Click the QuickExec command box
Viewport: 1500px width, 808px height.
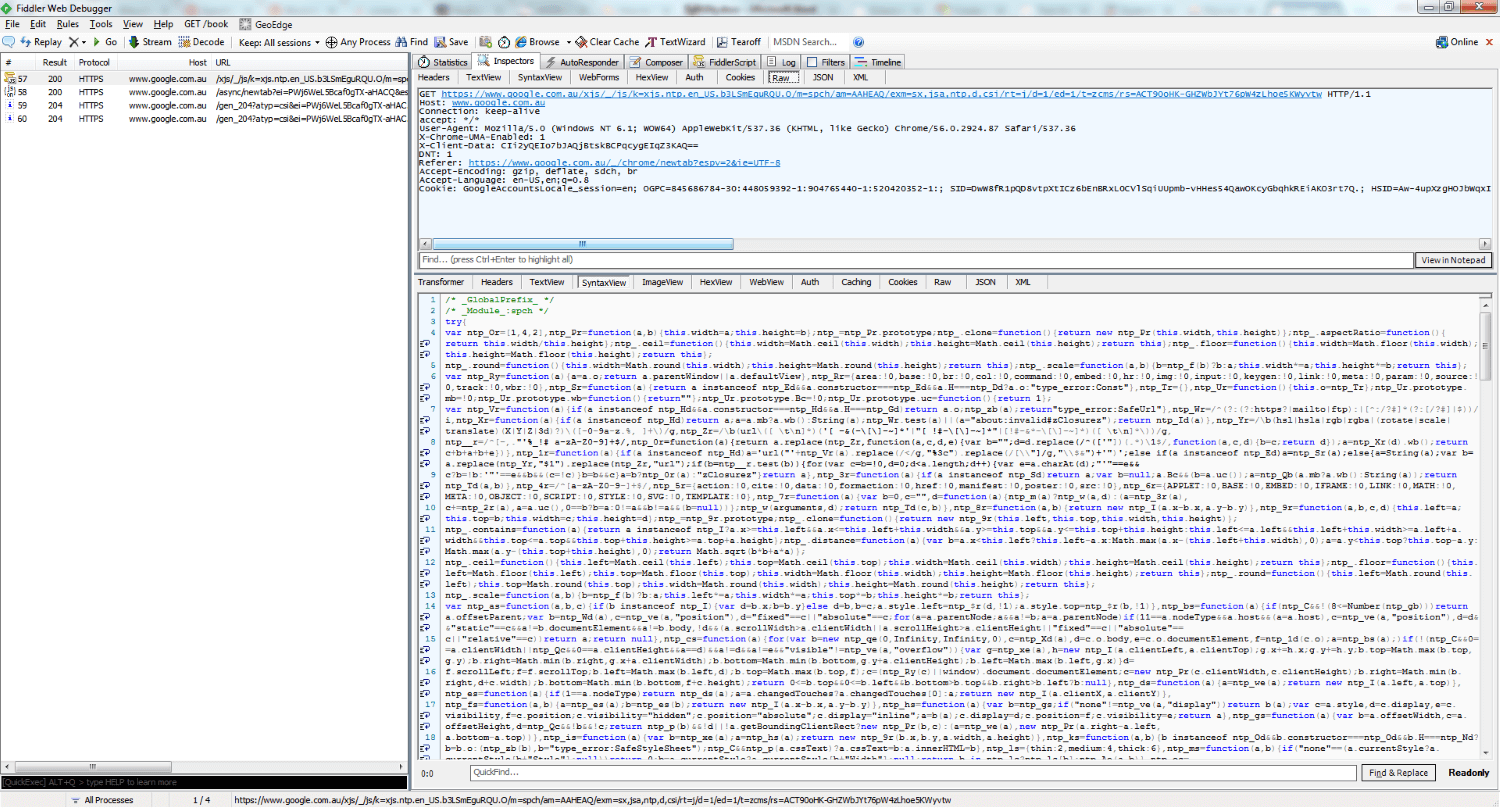coord(204,781)
